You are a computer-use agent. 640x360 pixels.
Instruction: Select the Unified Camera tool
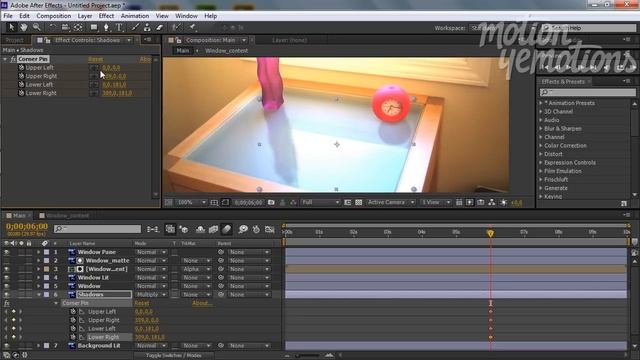pos(65,27)
